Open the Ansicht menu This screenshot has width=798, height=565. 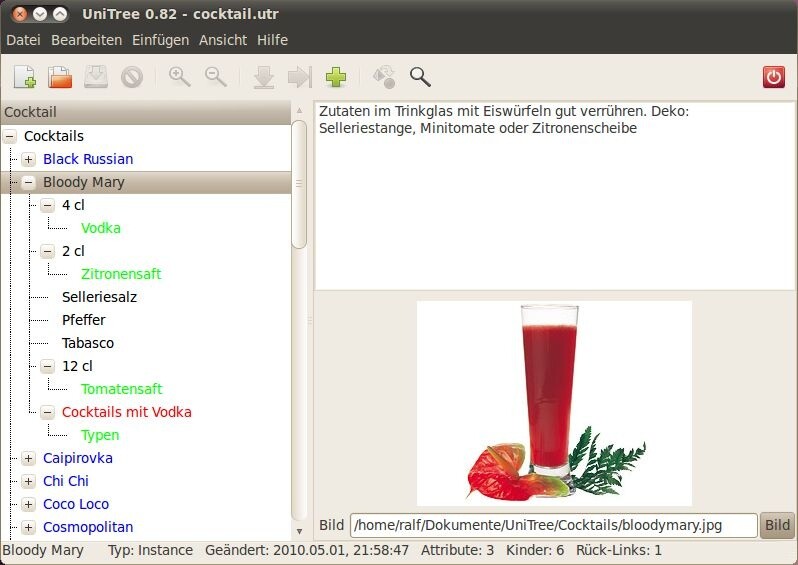click(223, 40)
